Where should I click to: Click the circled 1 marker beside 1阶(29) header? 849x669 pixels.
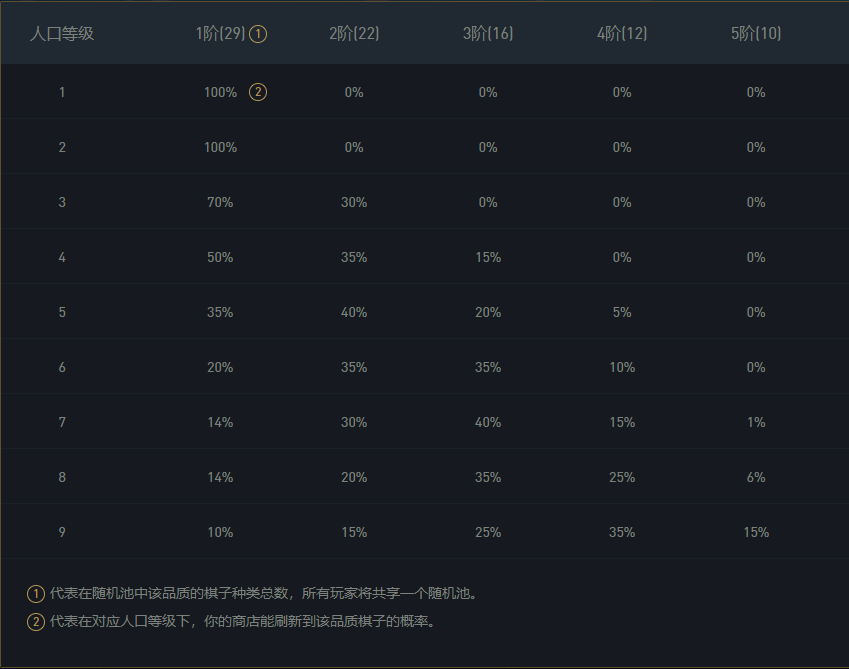[x=258, y=34]
